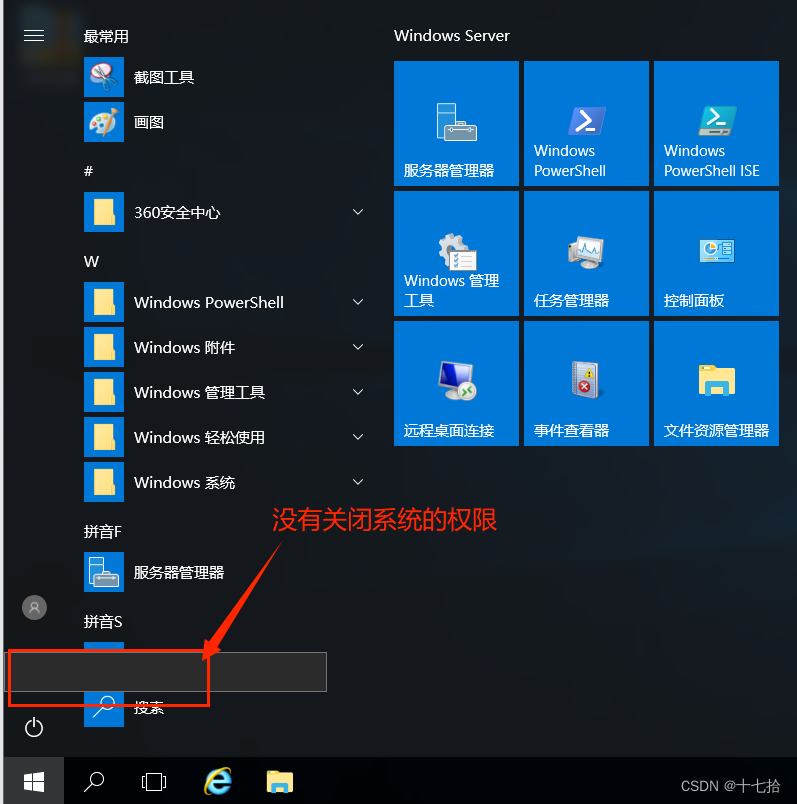Image resolution: width=797 pixels, height=804 pixels.
Task: Click the 画图 label text
Action: [x=149, y=123]
